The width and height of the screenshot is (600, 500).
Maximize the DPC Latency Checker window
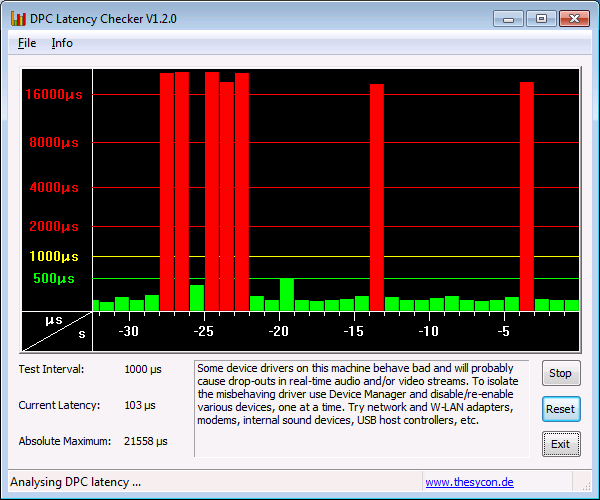[541, 18]
